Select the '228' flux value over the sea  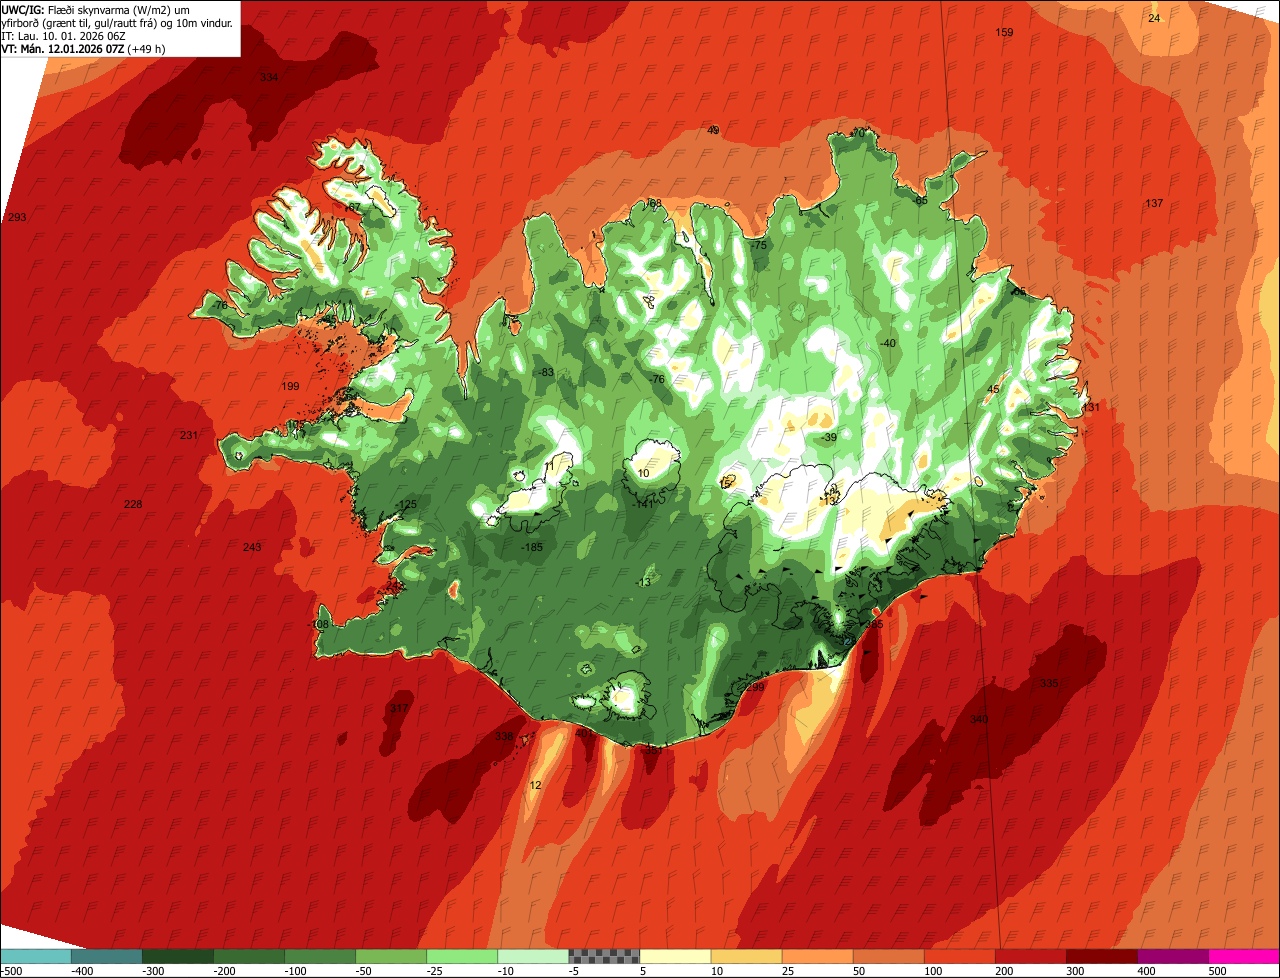(x=133, y=504)
